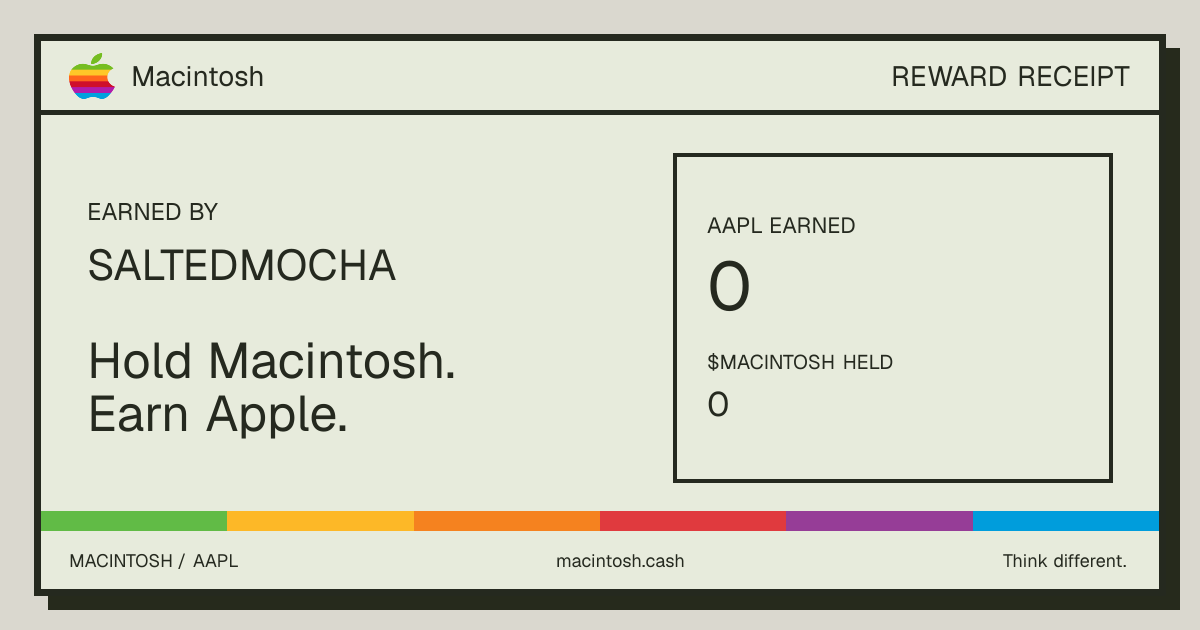Click the $MACINTOSH HELD label

(x=800, y=362)
